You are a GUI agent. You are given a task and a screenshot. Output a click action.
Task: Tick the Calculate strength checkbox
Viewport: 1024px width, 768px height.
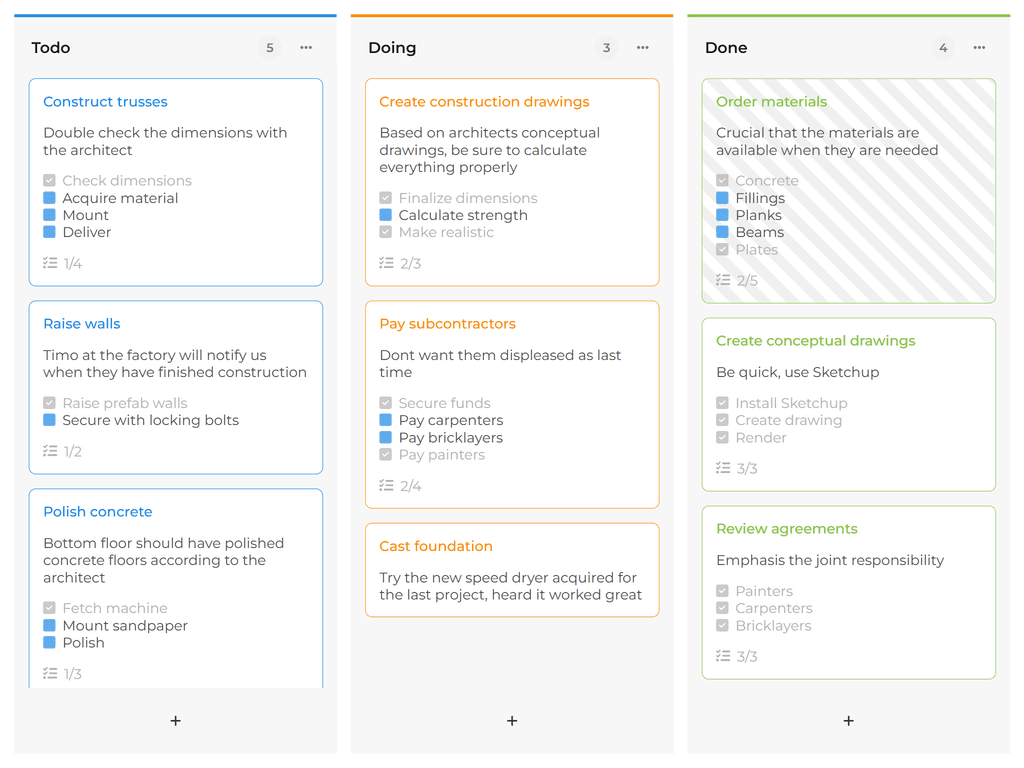point(386,215)
